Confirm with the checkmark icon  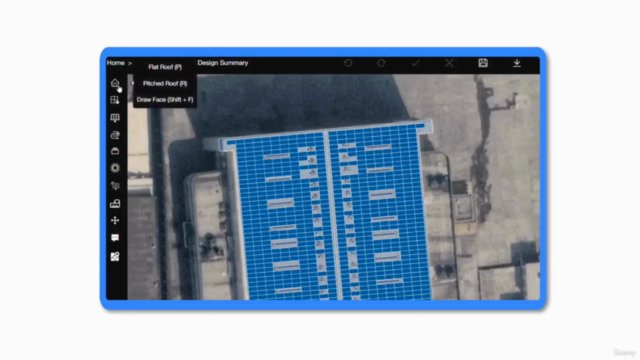tap(416, 63)
